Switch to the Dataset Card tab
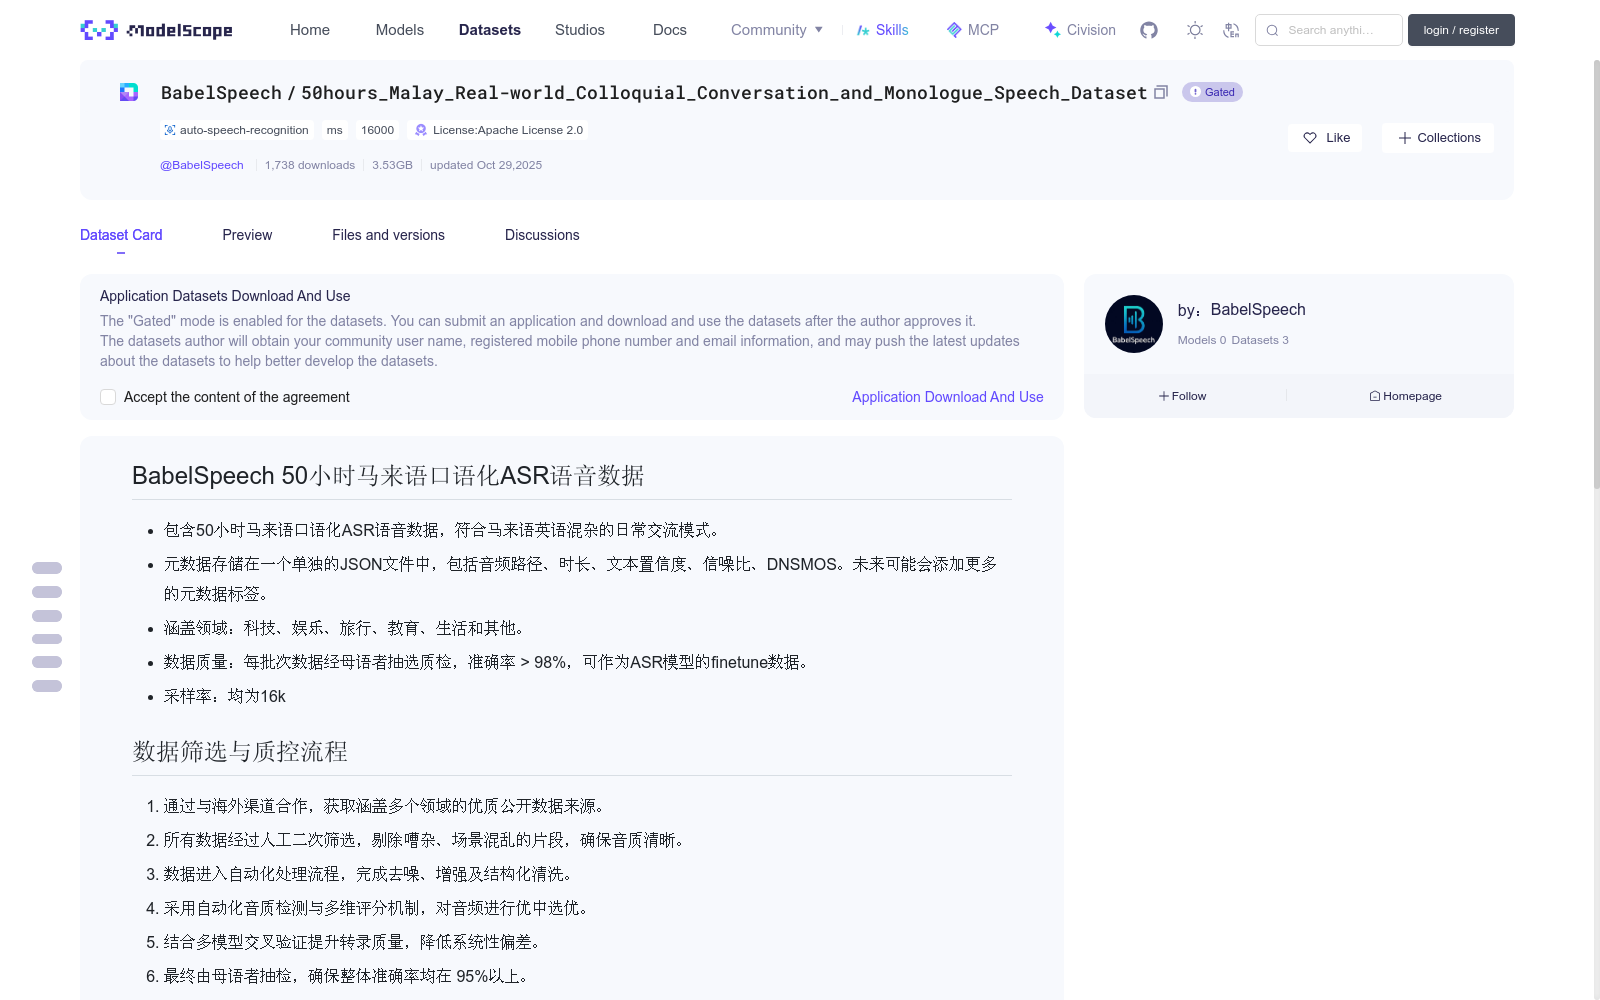Screen dimensions: 1600x1000 point(121,235)
